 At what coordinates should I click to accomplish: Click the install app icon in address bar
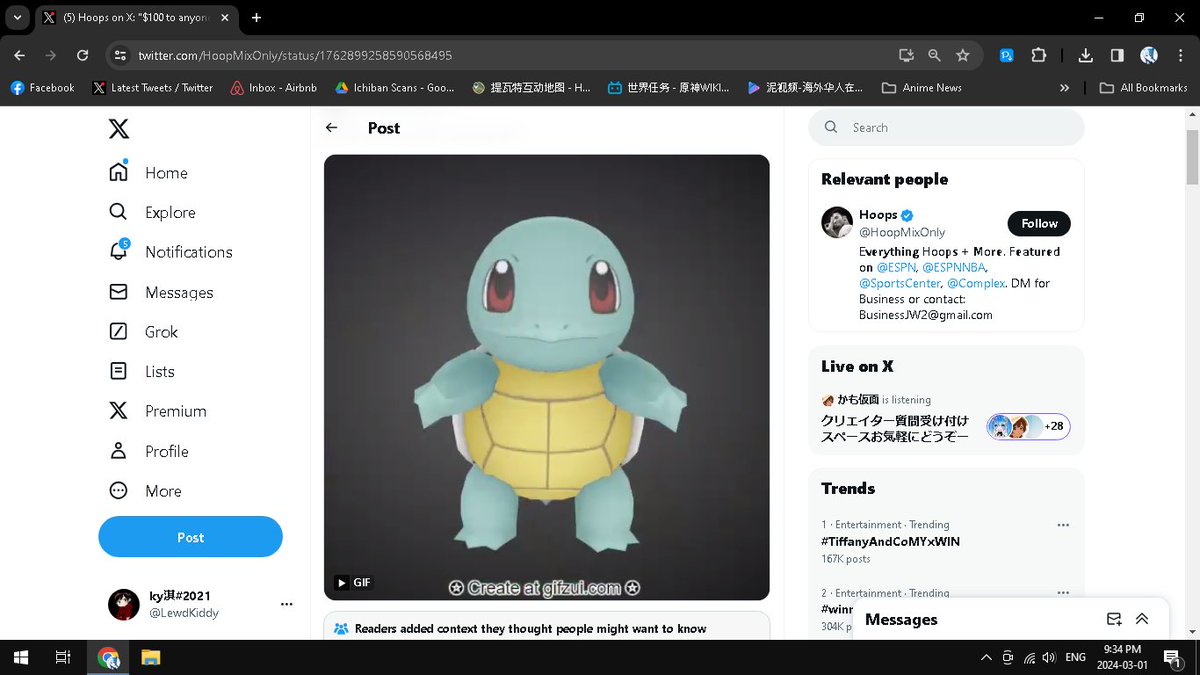[906, 55]
